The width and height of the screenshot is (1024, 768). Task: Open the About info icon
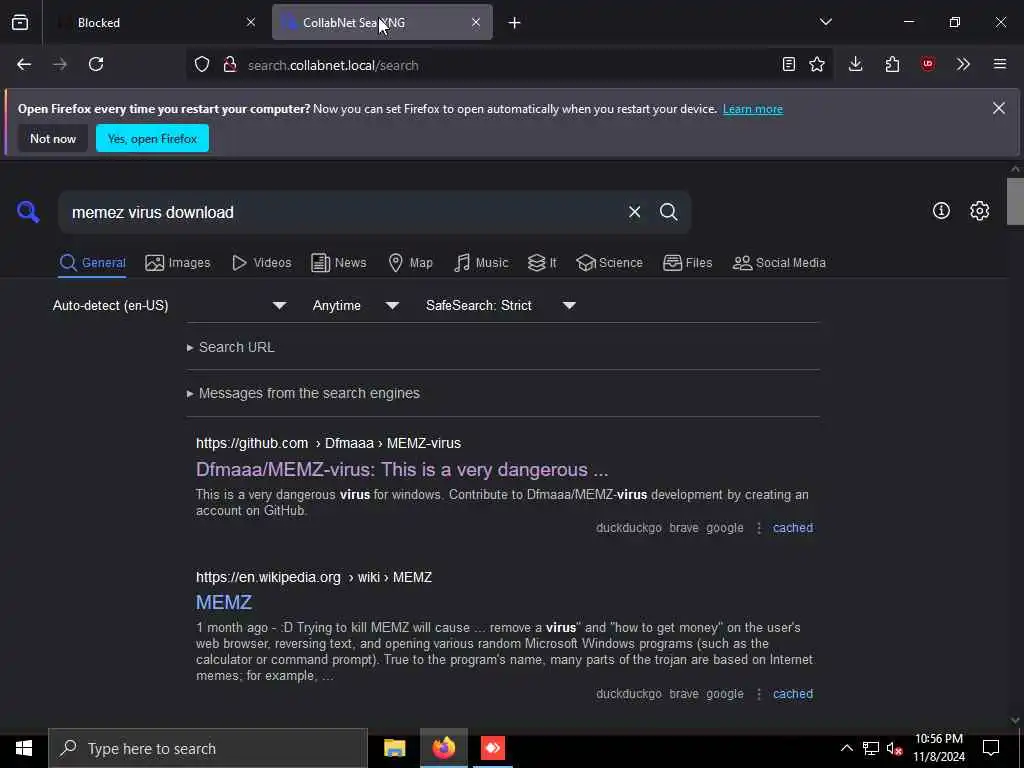coord(941,210)
